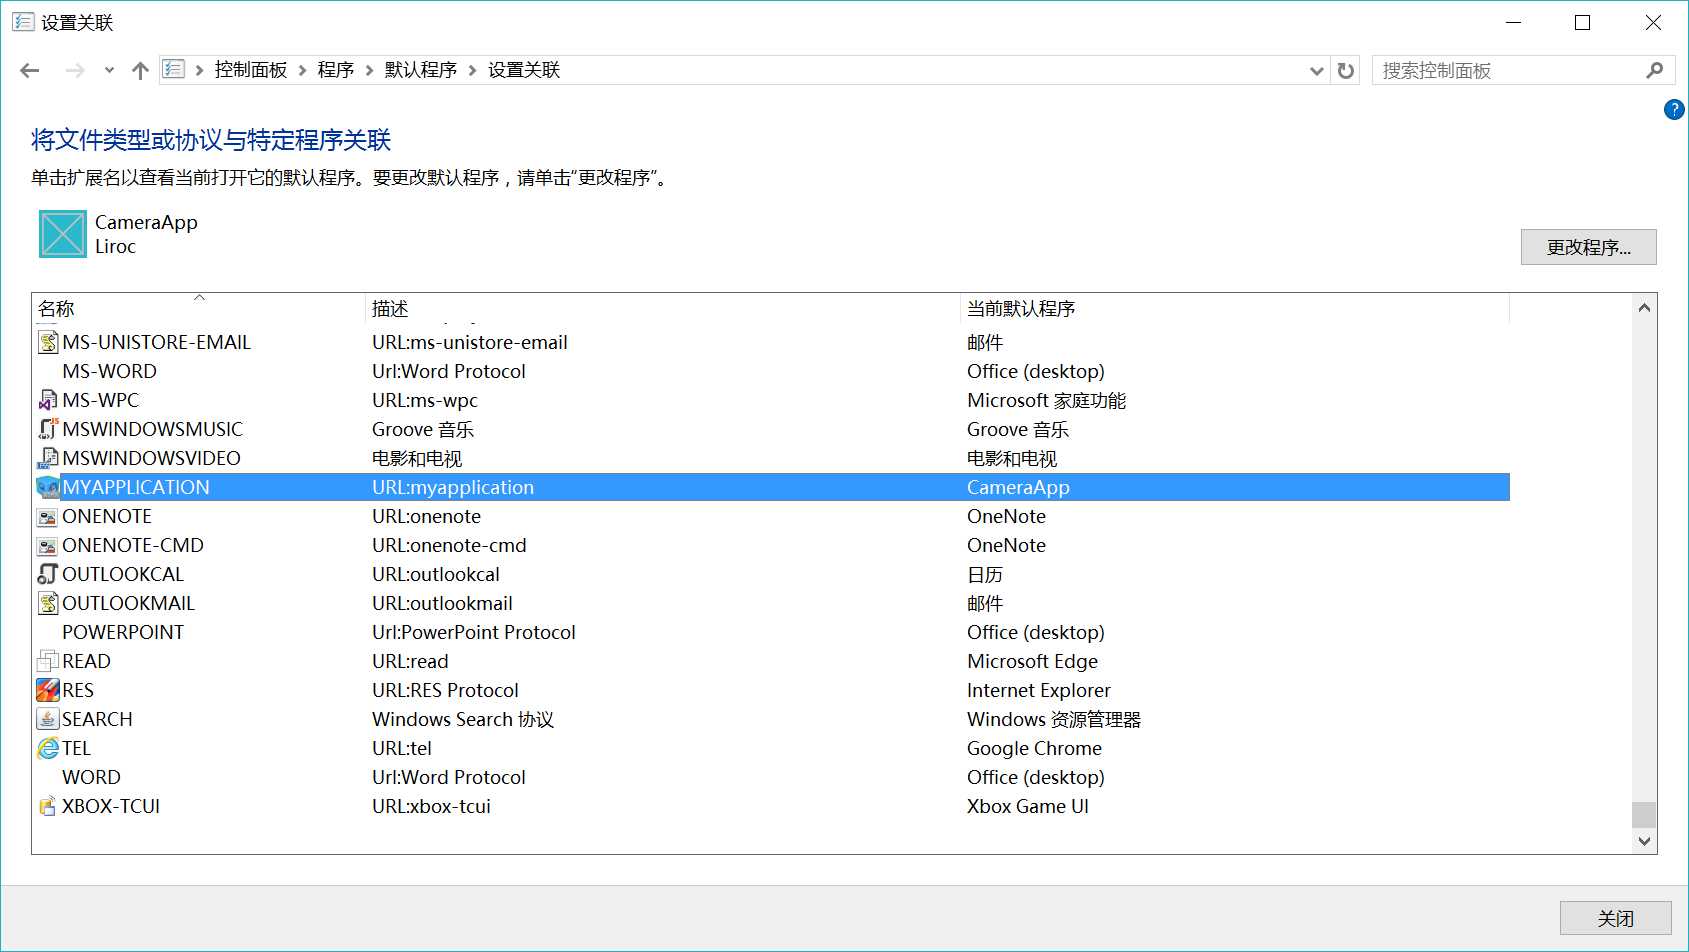
Task: Click the MS-WPC protocol icon
Action: tap(48, 400)
